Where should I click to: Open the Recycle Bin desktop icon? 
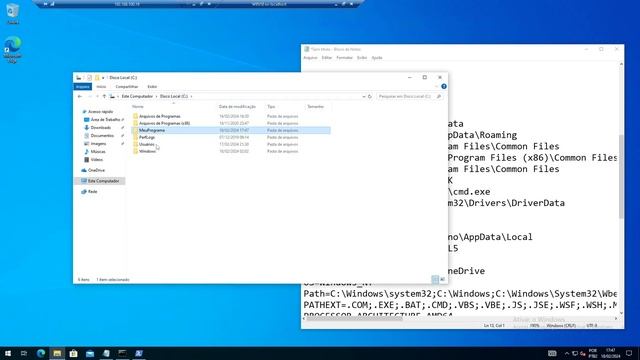[13, 13]
